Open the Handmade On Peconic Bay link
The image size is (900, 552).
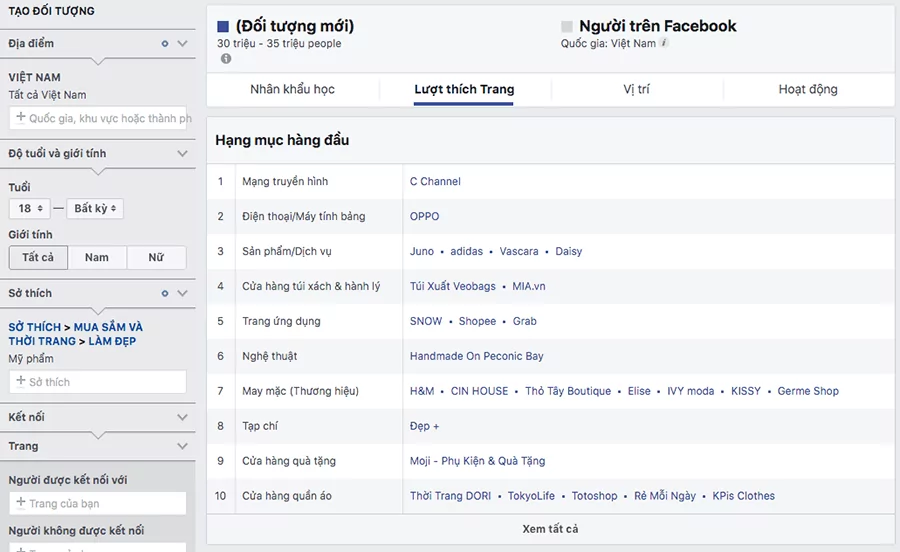click(476, 356)
